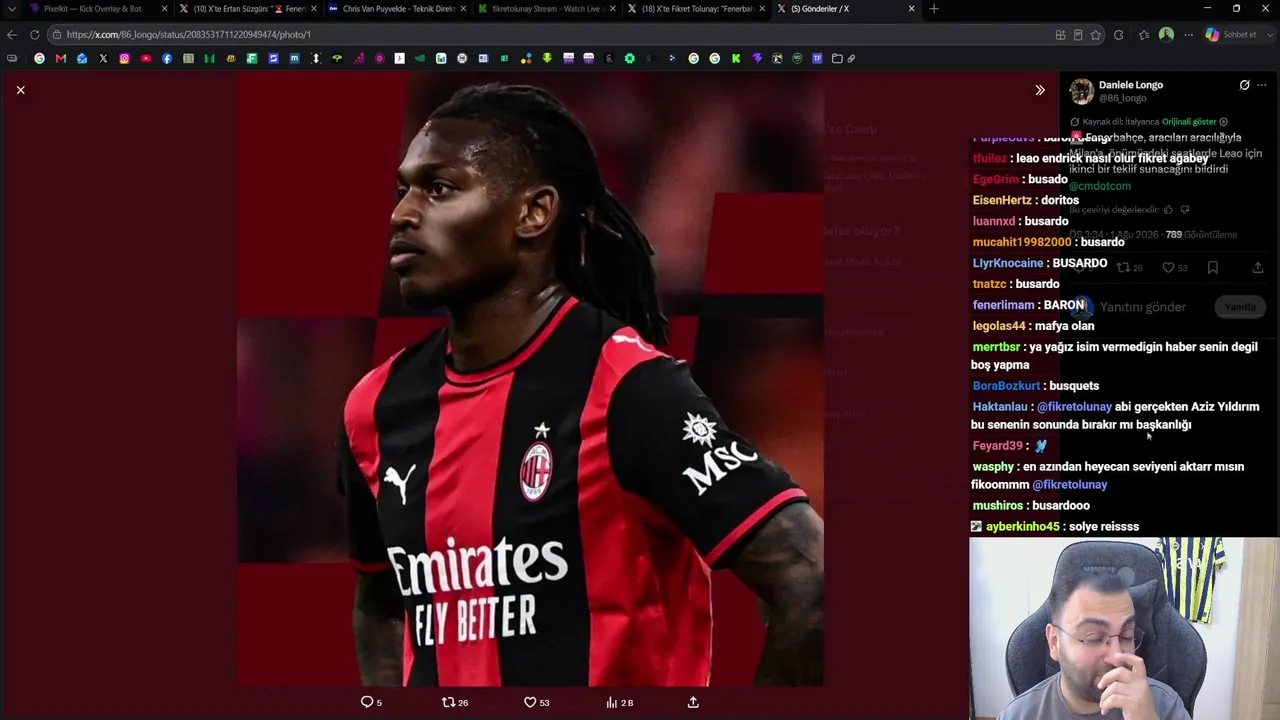Open the browser extensions puzzle icon
This screenshot has height=720, width=1280.
(x=1118, y=35)
